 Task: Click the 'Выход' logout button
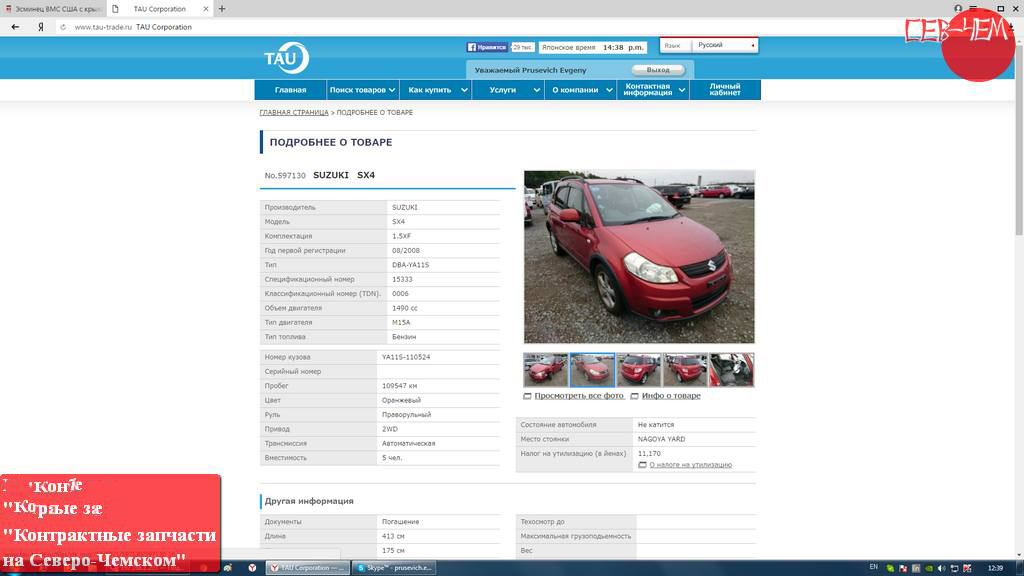coord(658,70)
